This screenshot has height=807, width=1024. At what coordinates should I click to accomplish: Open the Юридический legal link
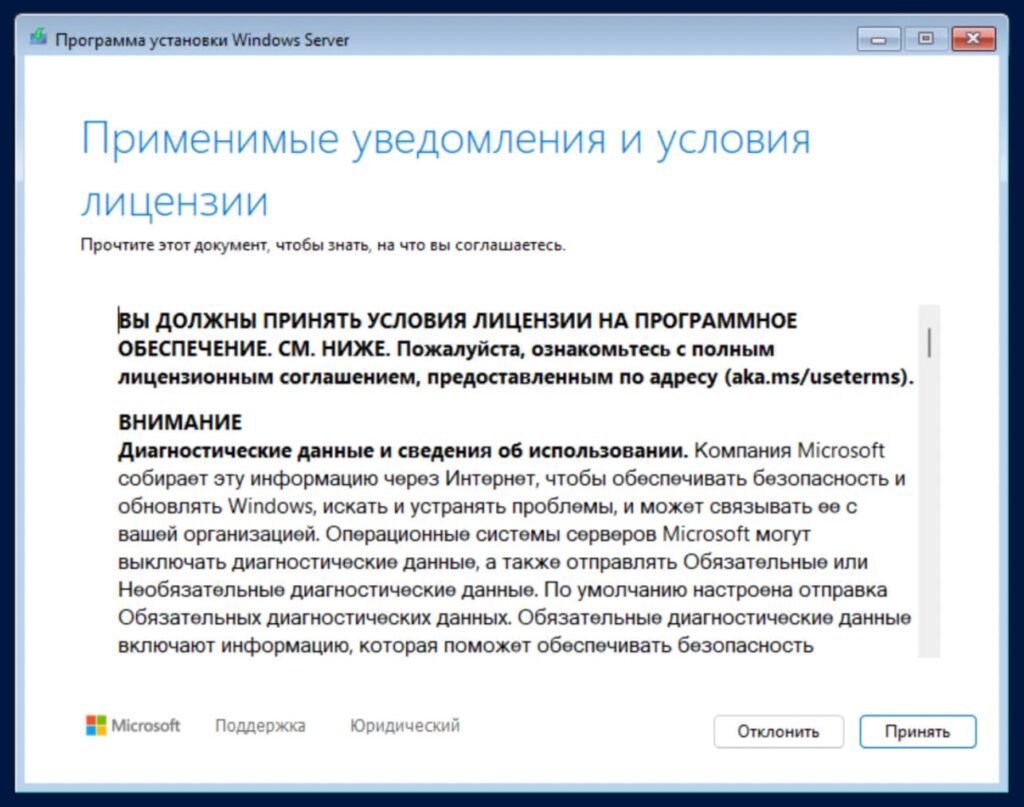click(405, 725)
